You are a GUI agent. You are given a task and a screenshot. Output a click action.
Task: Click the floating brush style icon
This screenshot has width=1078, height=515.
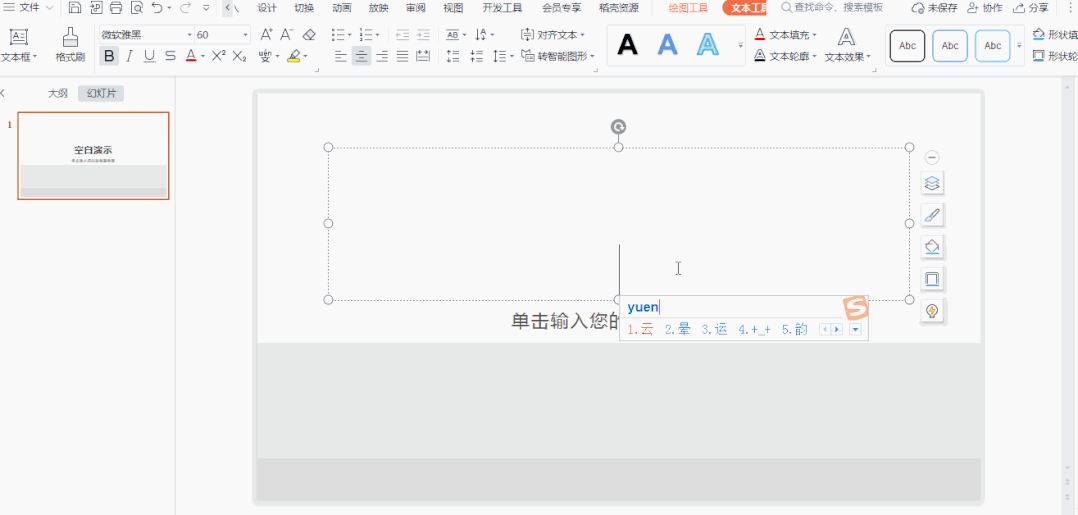[932, 215]
